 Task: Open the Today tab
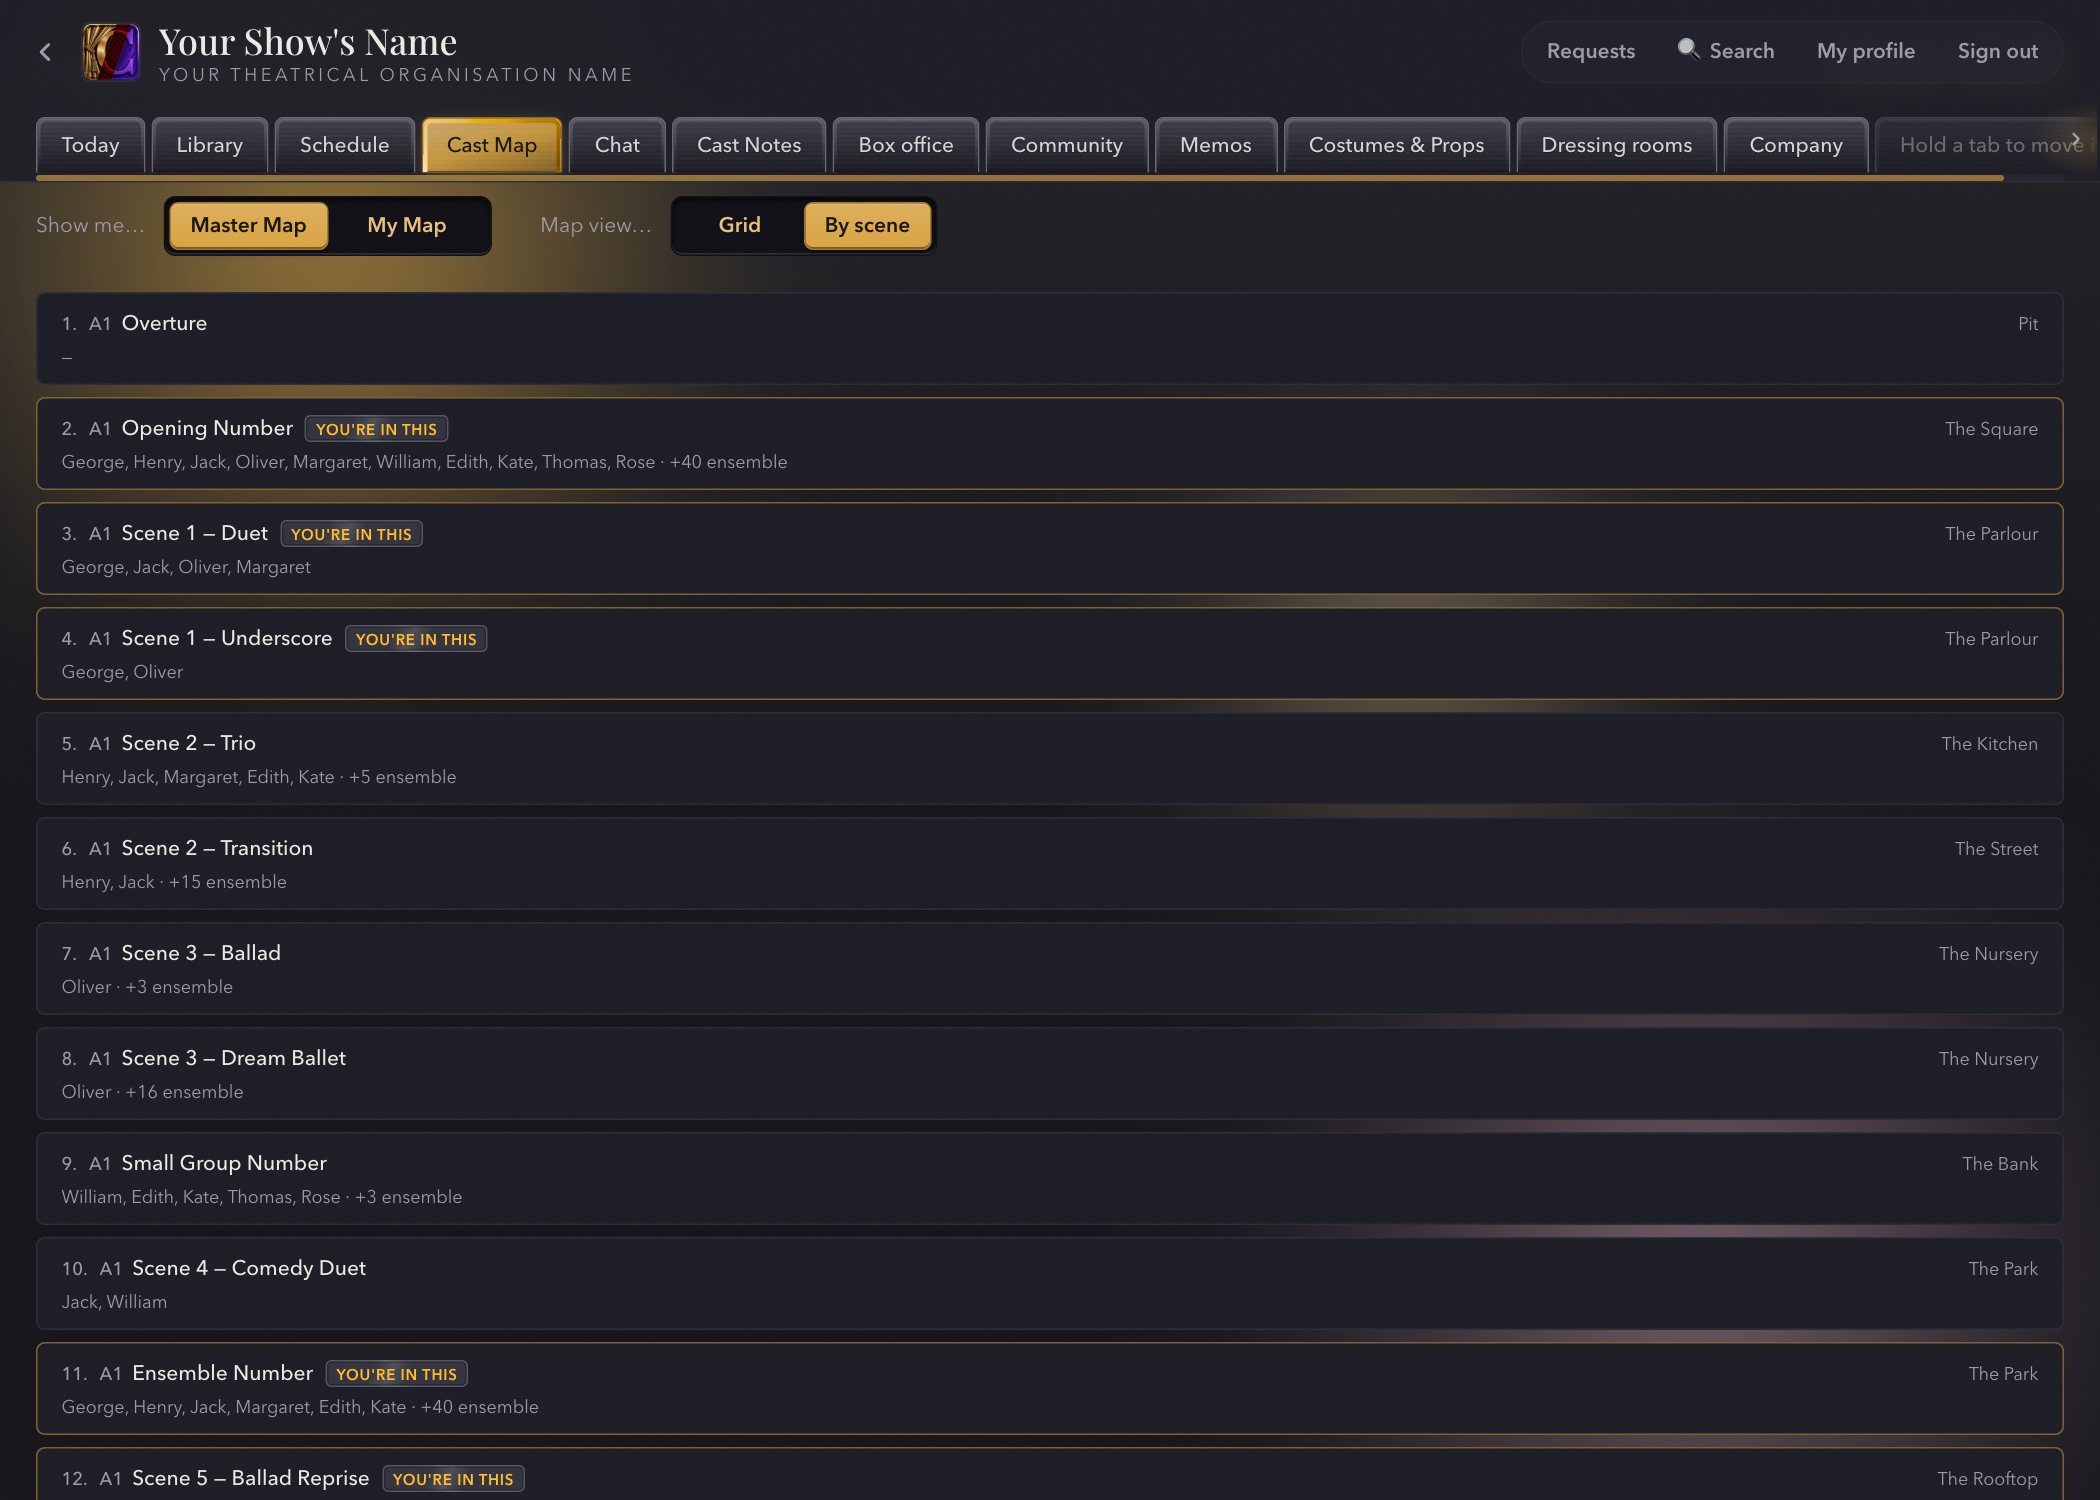click(x=90, y=145)
